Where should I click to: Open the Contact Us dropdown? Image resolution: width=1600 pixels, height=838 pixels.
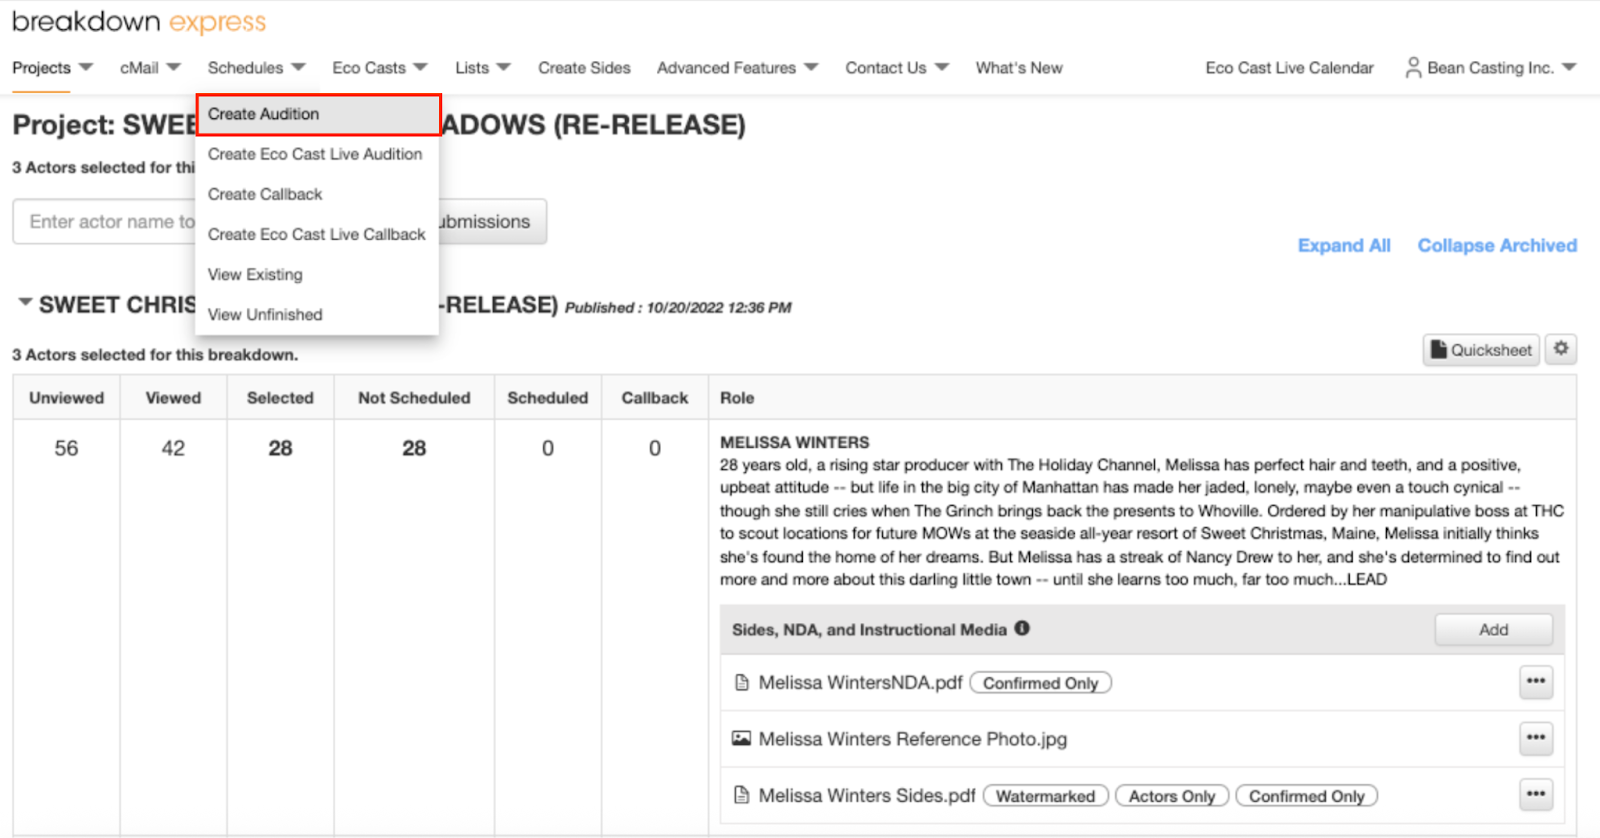(x=897, y=68)
